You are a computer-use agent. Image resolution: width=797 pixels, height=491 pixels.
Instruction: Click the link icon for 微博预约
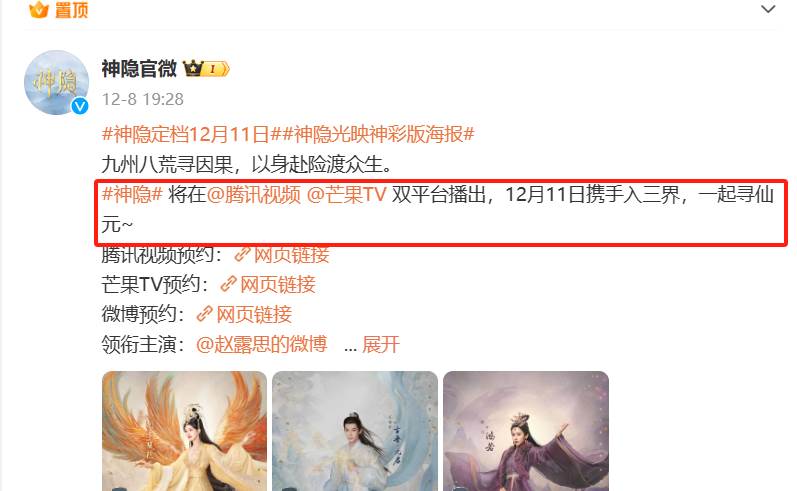click(x=205, y=314)
